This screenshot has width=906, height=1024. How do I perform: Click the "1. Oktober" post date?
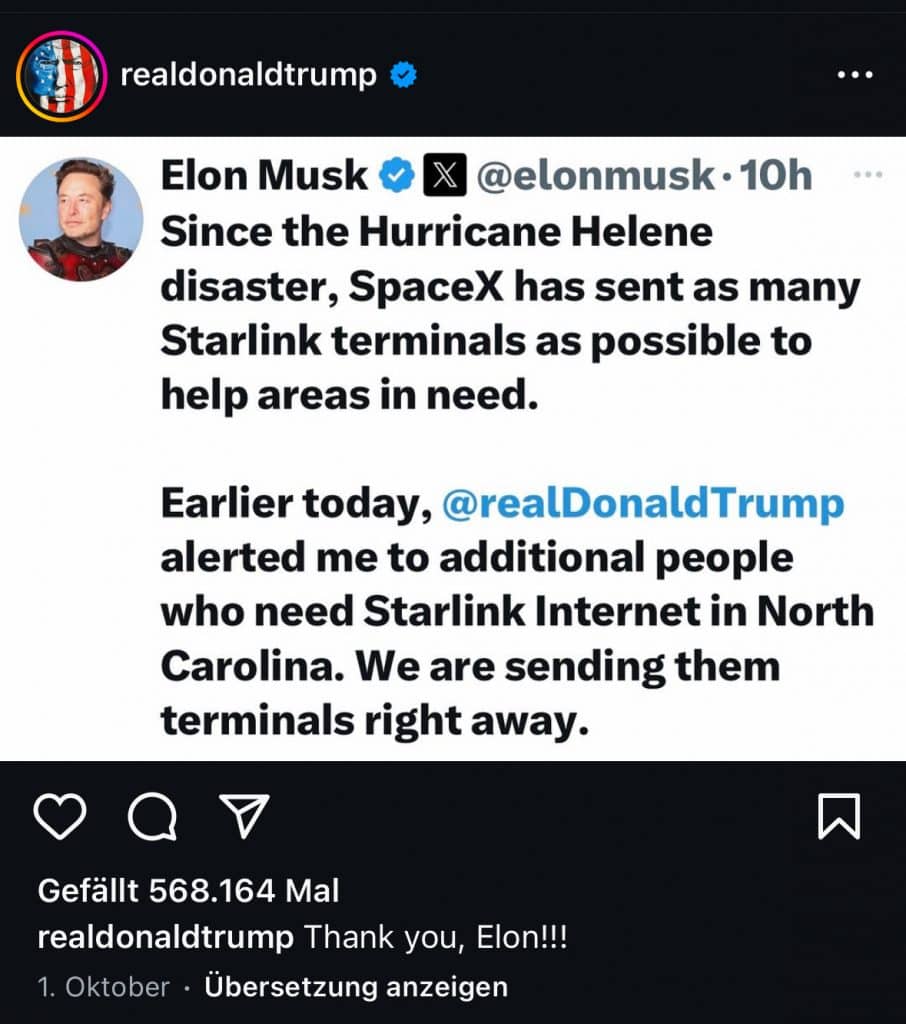pos(103,987)
